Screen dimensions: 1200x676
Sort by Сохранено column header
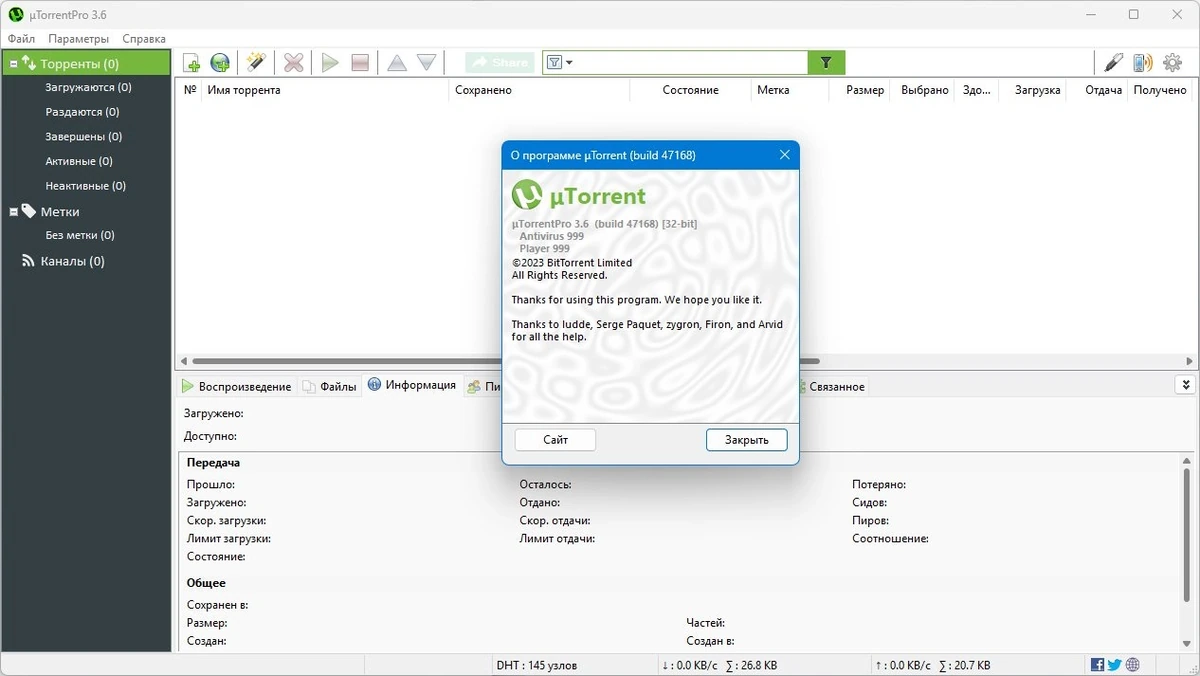click(x=539, y=90)
